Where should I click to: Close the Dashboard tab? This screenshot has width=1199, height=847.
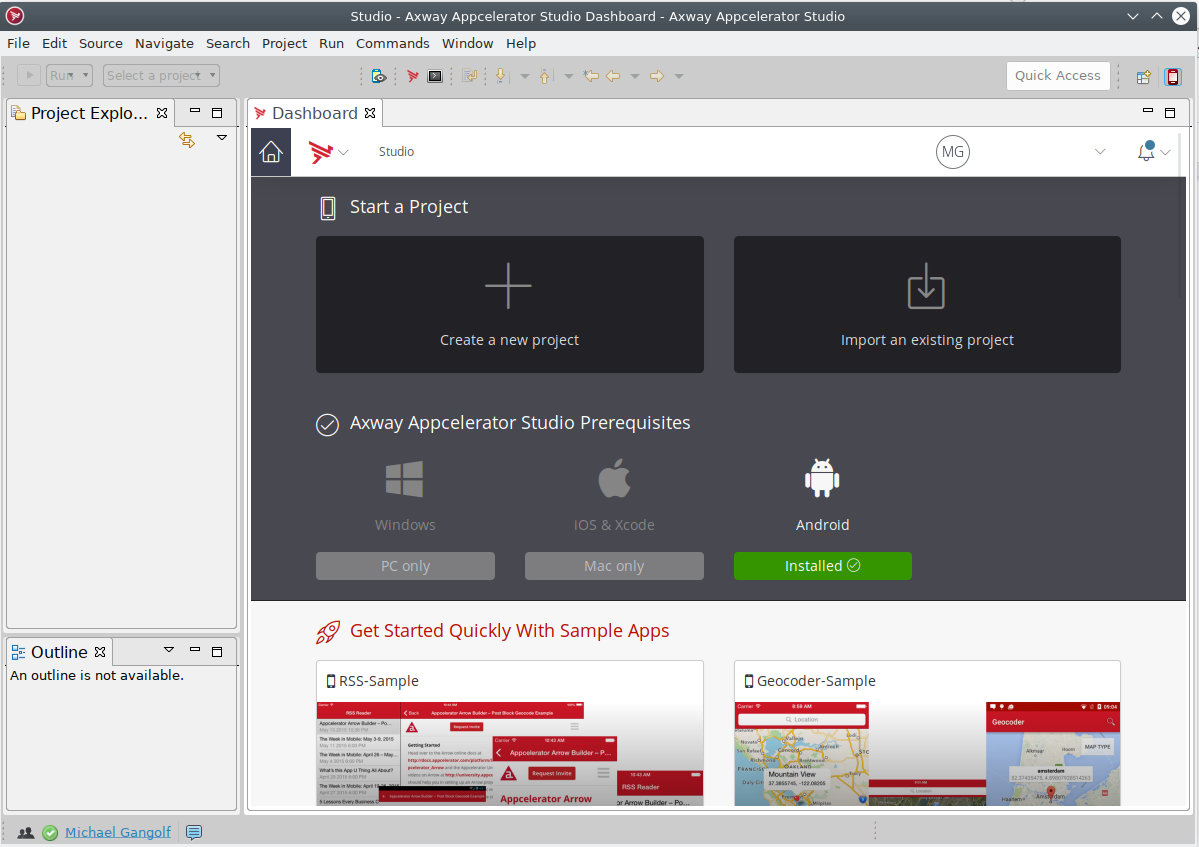(370, 113)
